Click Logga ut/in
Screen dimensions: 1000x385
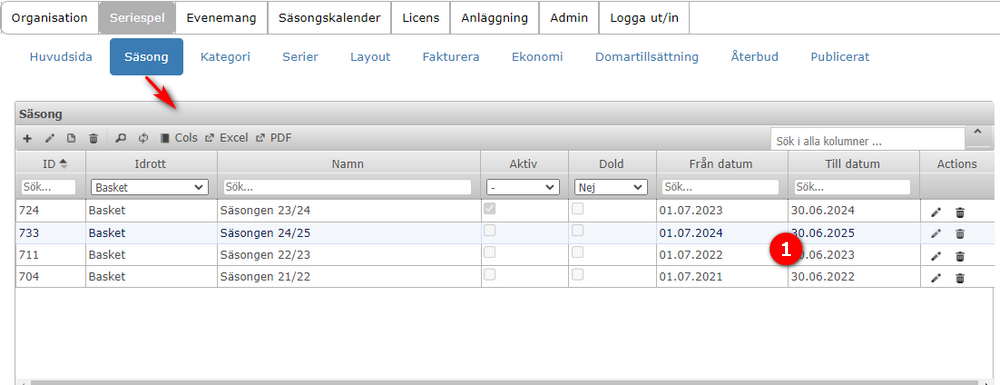point(644,18)
